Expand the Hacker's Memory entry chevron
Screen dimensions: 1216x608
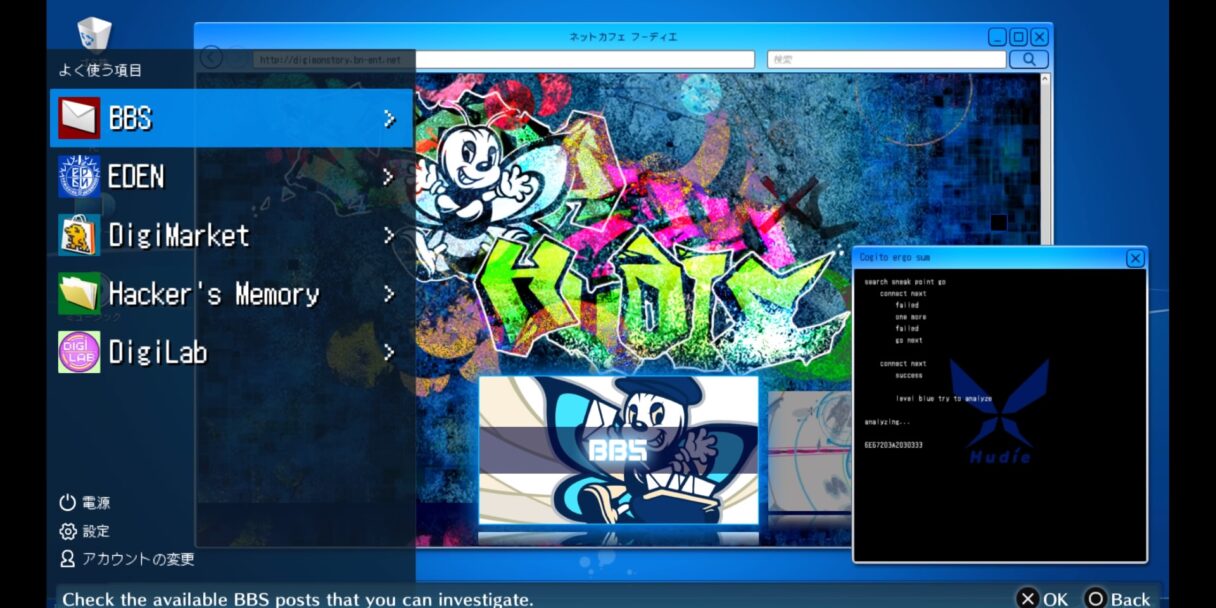coord(389,294)
